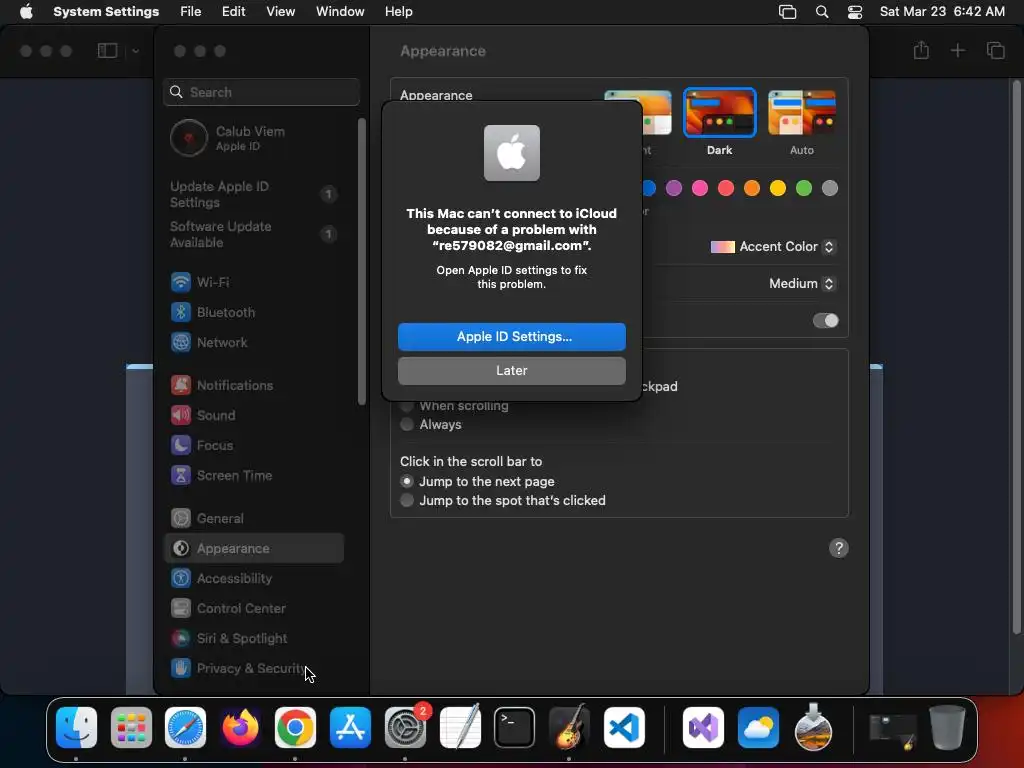Open the App Store from the Dock

click(x=350, y=728)
